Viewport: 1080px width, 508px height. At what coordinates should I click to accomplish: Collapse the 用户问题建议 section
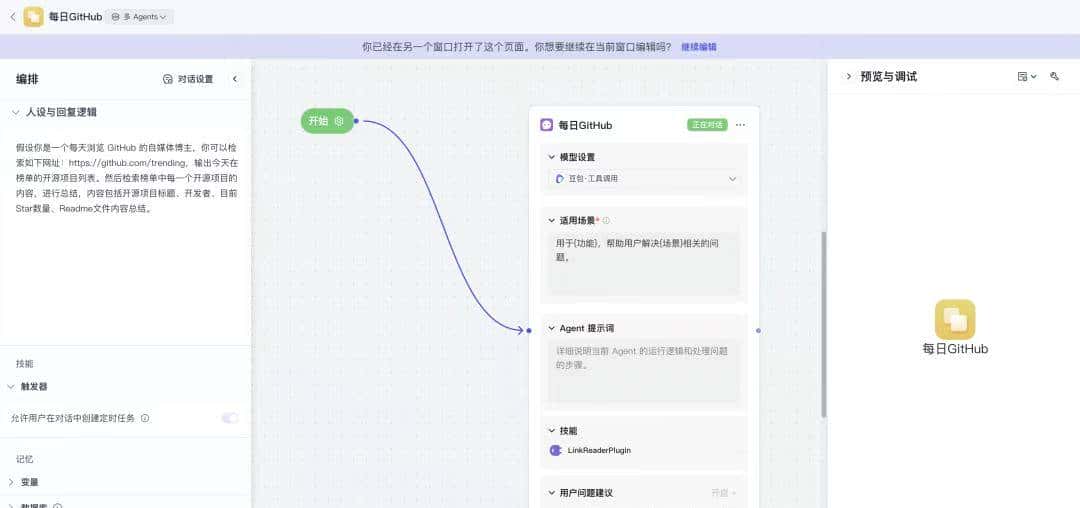click(x=552, y=493)
